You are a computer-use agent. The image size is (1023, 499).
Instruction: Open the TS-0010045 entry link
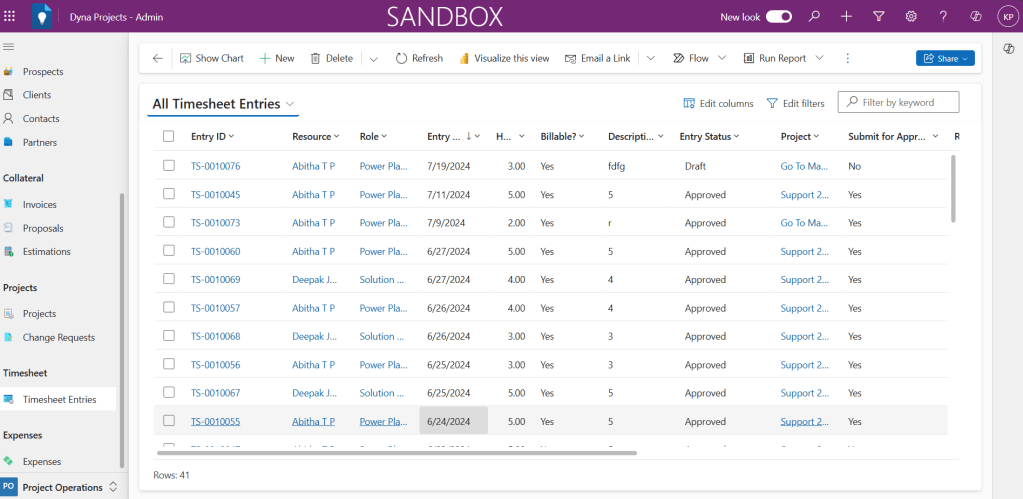point(215,195)
